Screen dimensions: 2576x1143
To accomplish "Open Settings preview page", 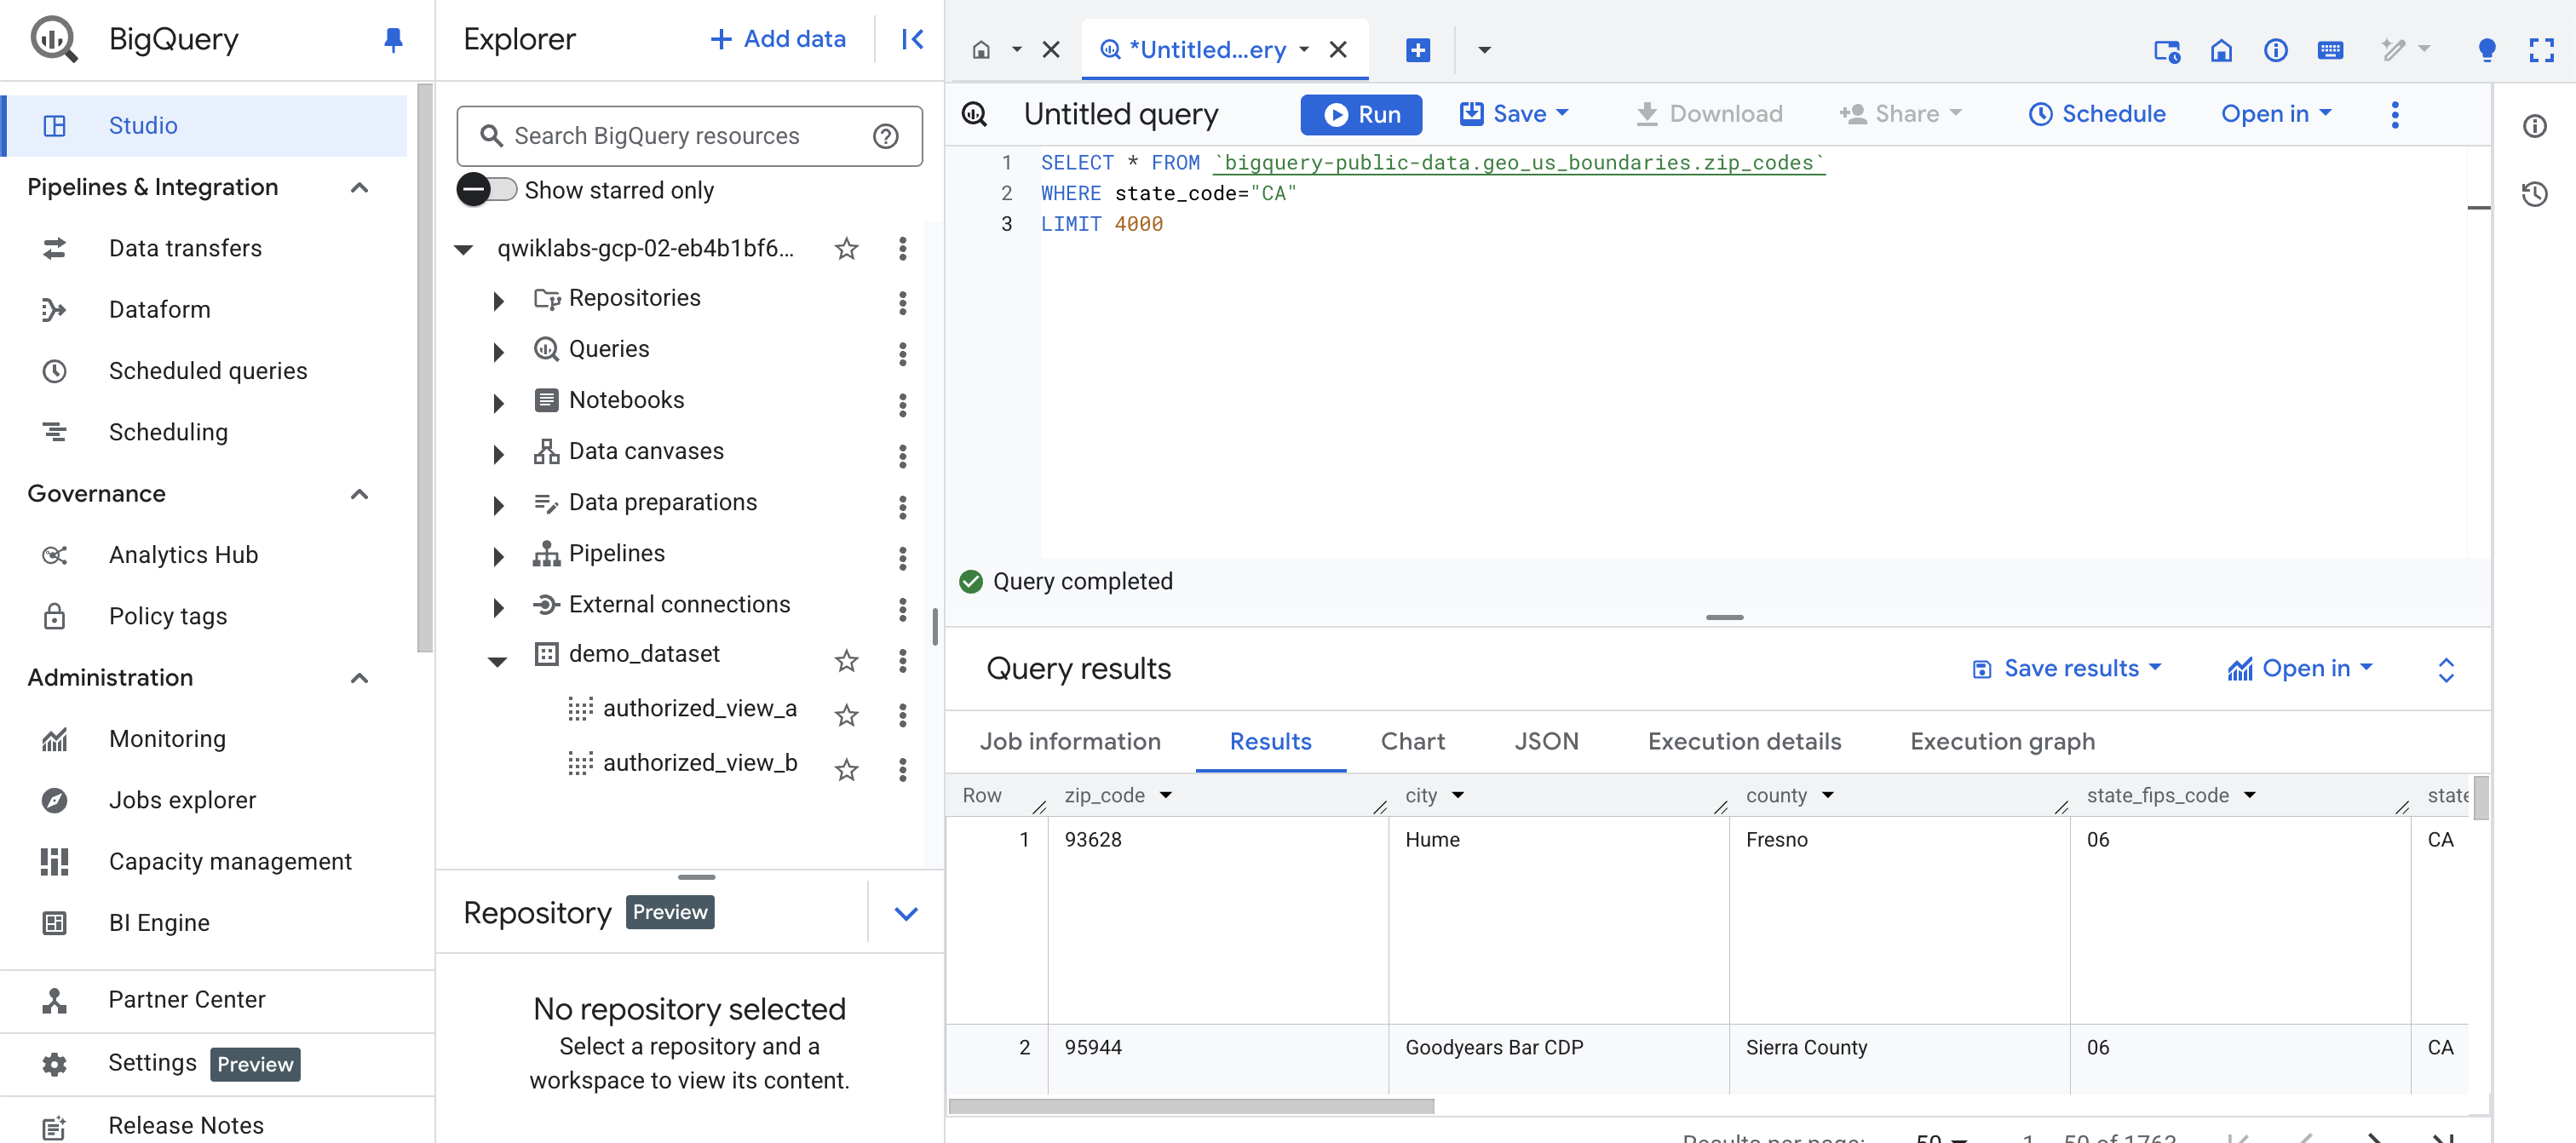I will [152, 1062].
